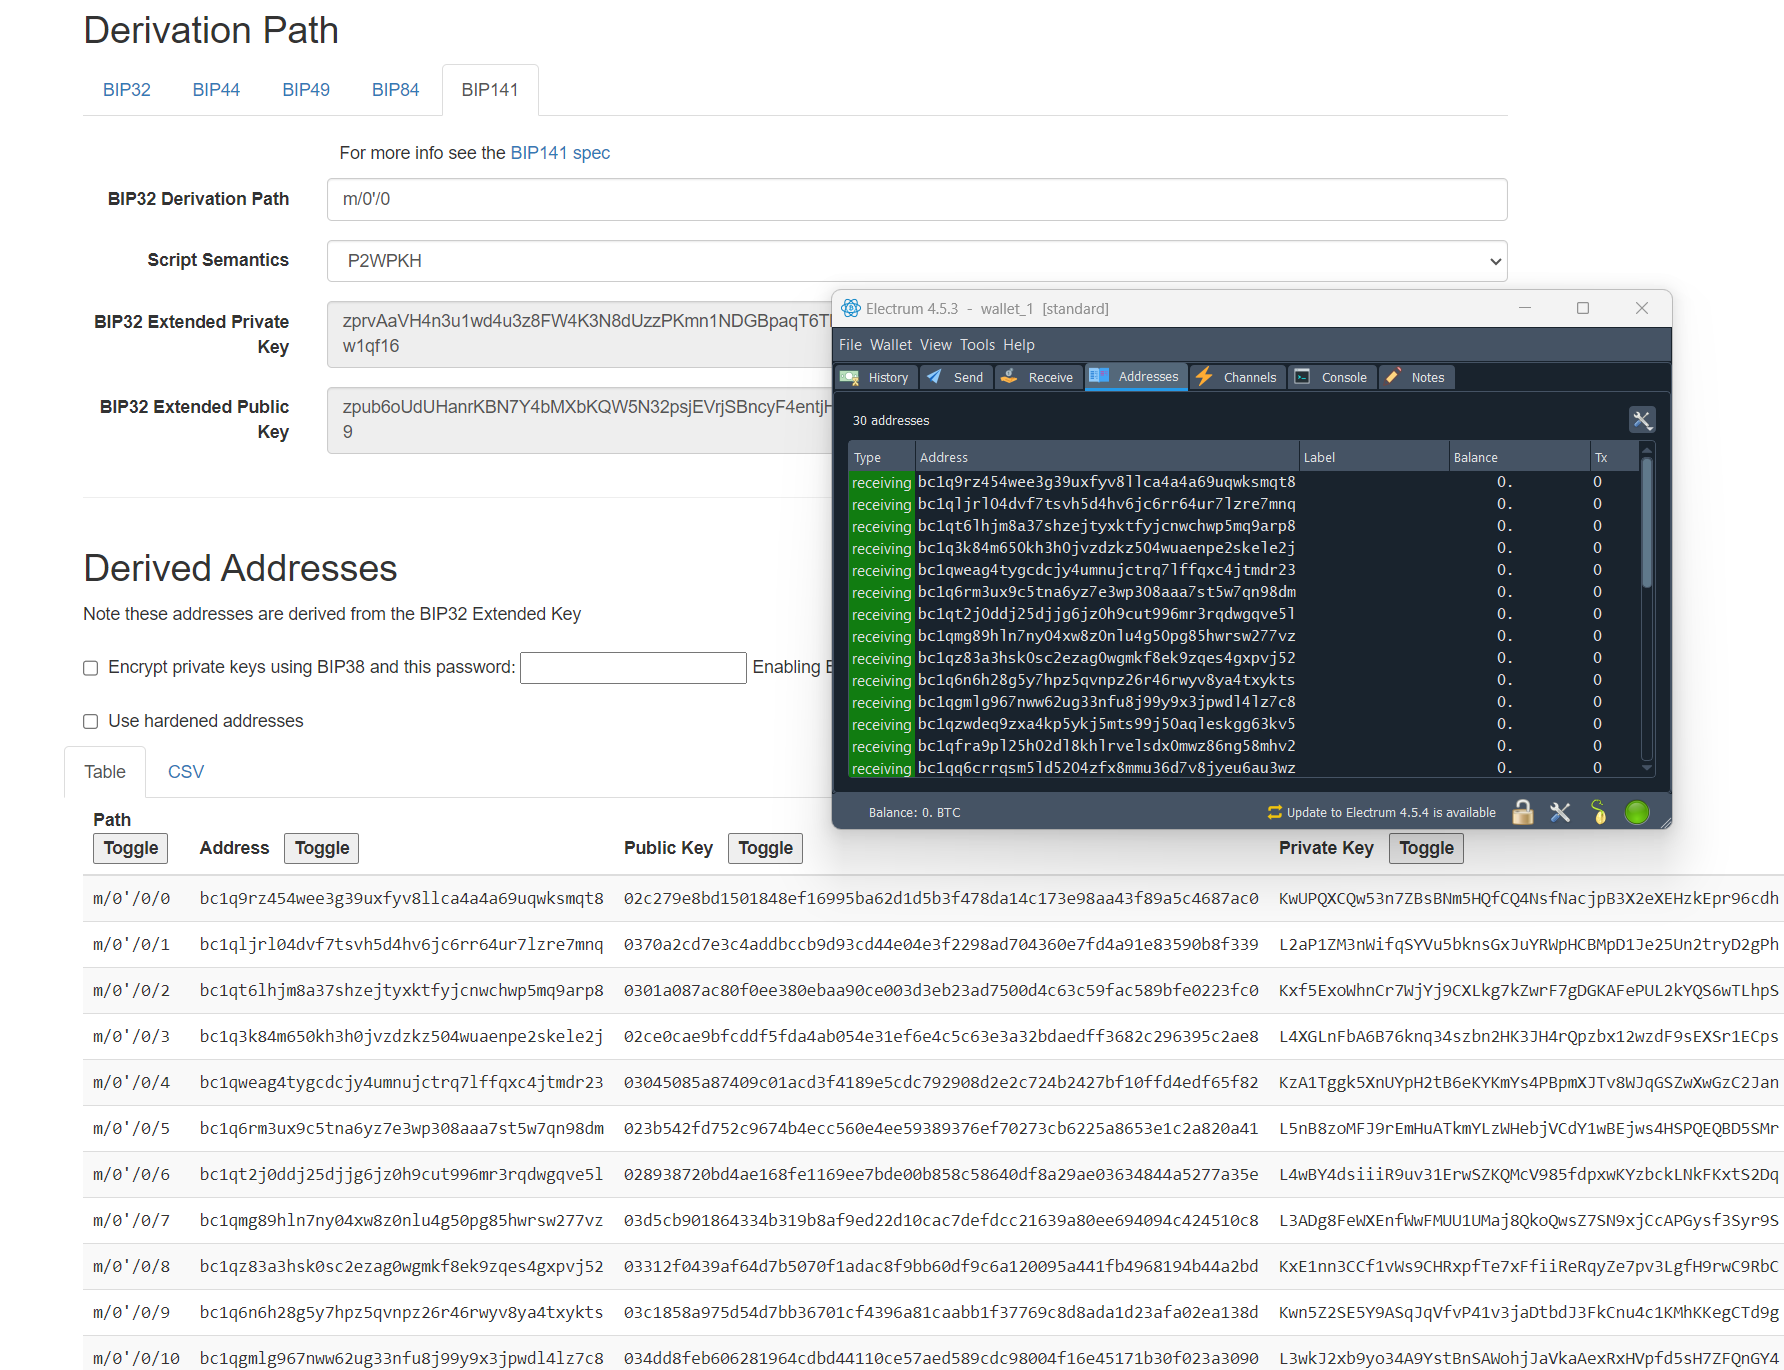Switch to the Console tab in Electrum
The width and height of the screenshot is (1784, 1370).
pyautogui.click(x=1332, y=377)
